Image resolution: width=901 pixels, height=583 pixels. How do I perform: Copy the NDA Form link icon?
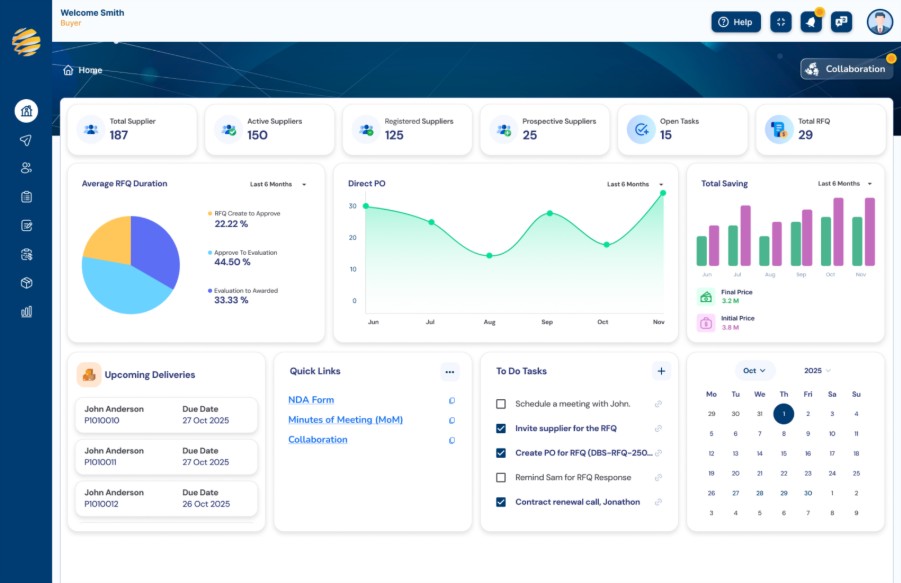pyautogui.click(x=452, y=400)
